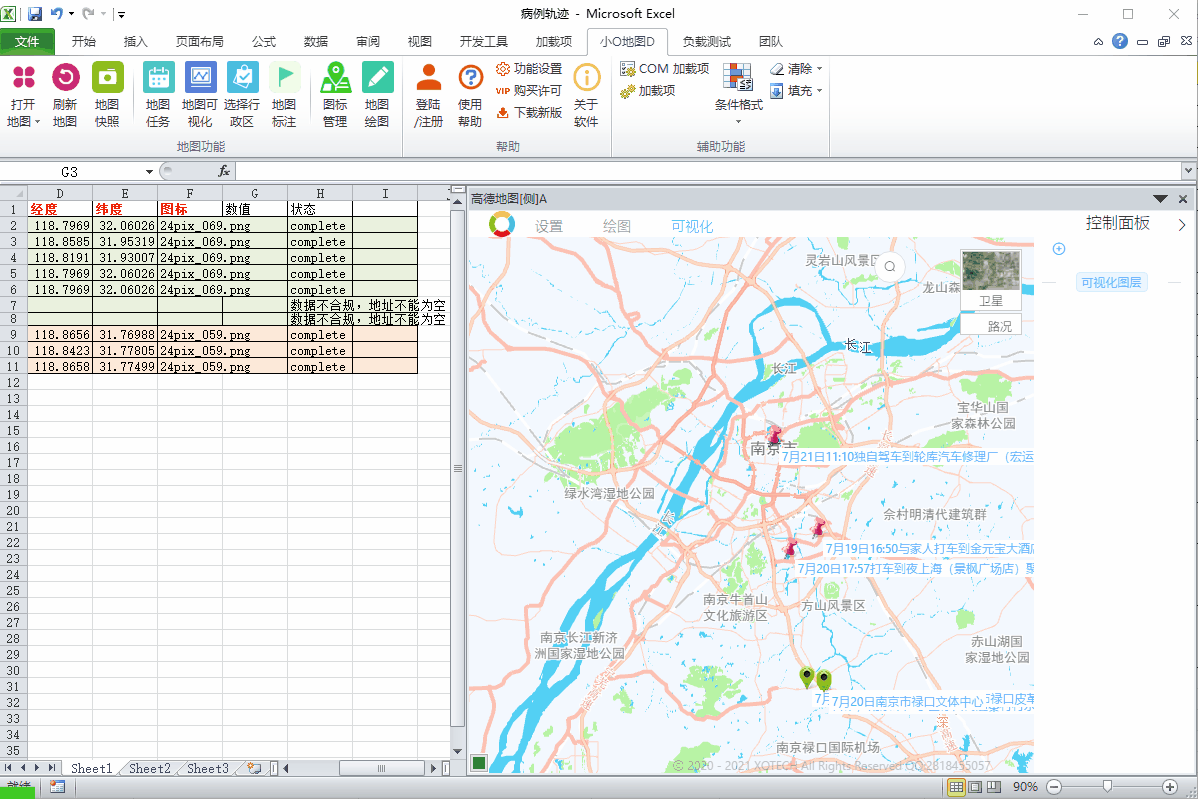This screenshot has width=1198, height=799.
Task: Select the 地图标注 flag icon
Action: [284, 77]
